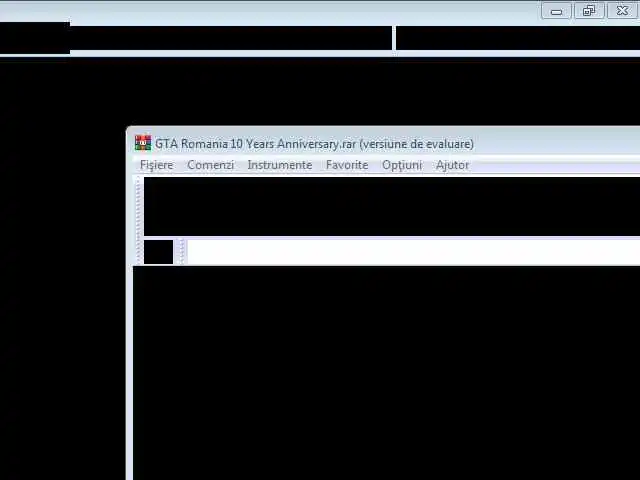Viewport: 640px width, 480px height.
Task: Open the Comenzi menu
Action: 211,165
